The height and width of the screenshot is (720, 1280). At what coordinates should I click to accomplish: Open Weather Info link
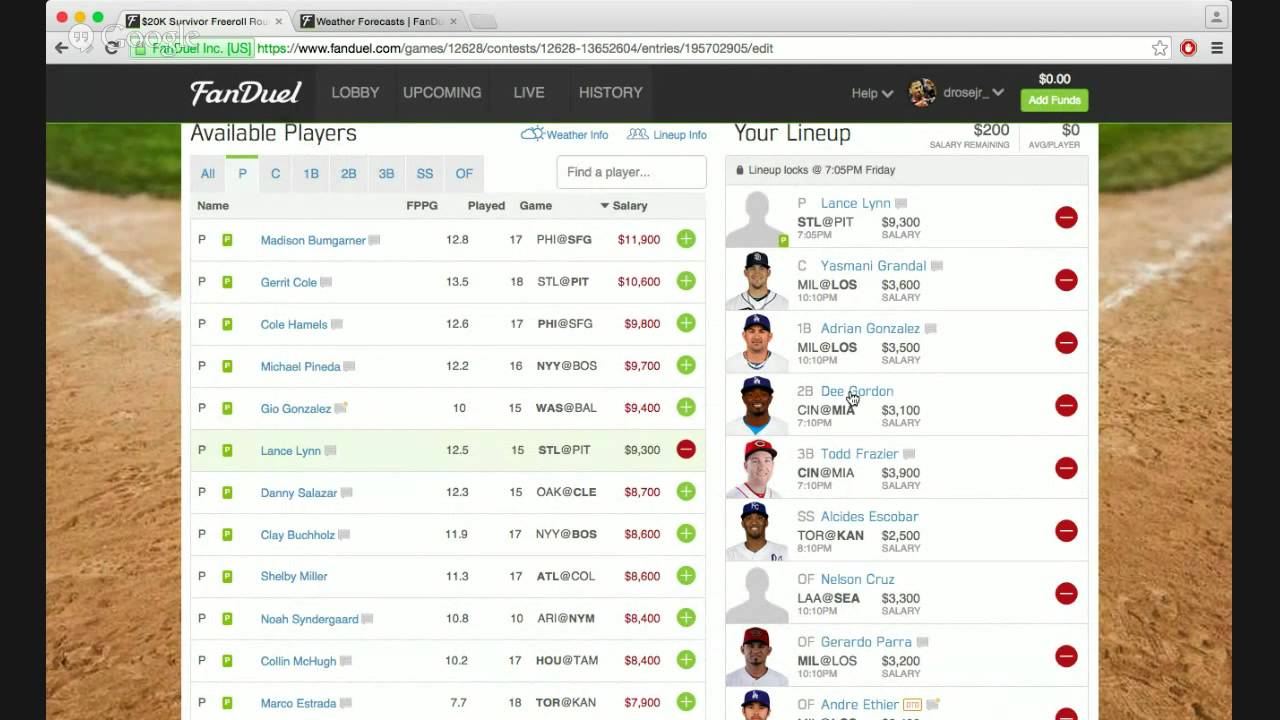coord(565,134)
